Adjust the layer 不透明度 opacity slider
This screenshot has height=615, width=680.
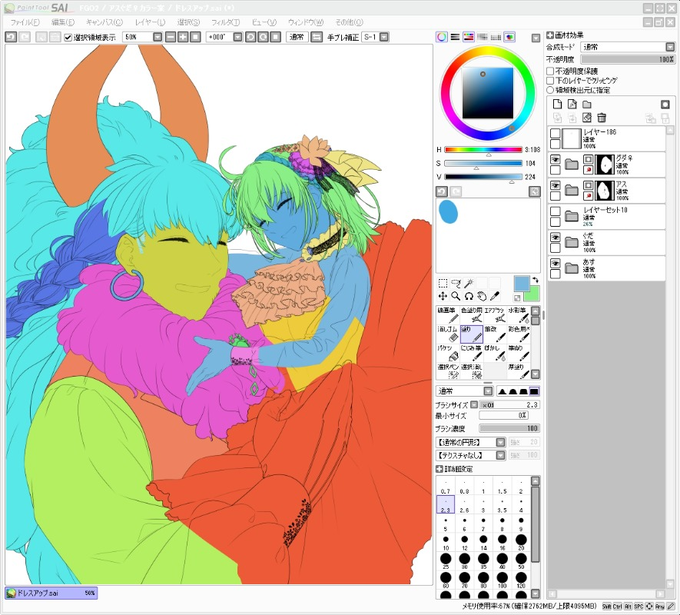point(628,59)
